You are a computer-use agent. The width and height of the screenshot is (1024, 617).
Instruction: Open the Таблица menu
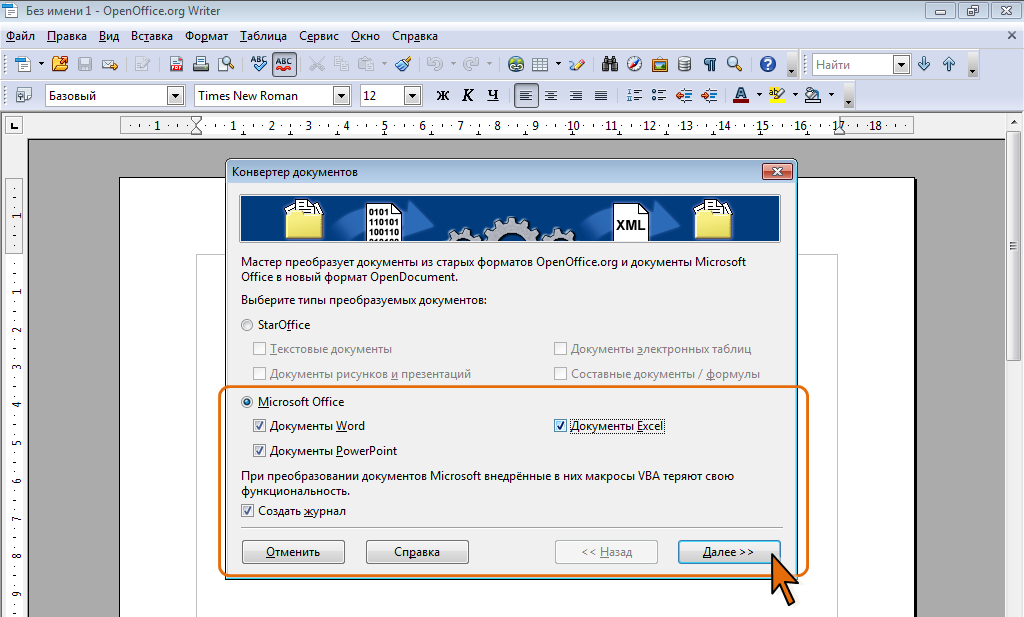(x=263, y=36)
